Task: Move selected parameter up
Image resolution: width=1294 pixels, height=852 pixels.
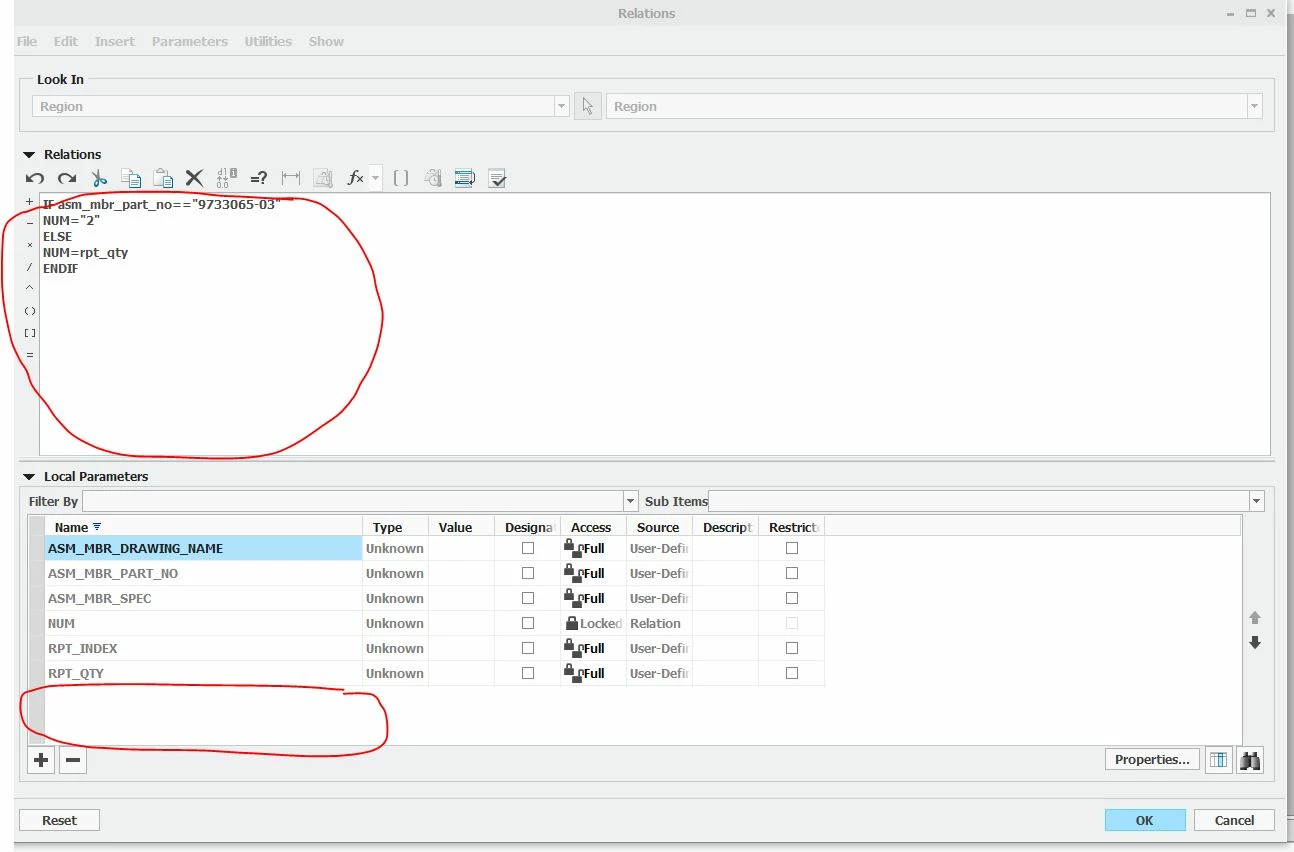Action: [x=1255, y=618]
